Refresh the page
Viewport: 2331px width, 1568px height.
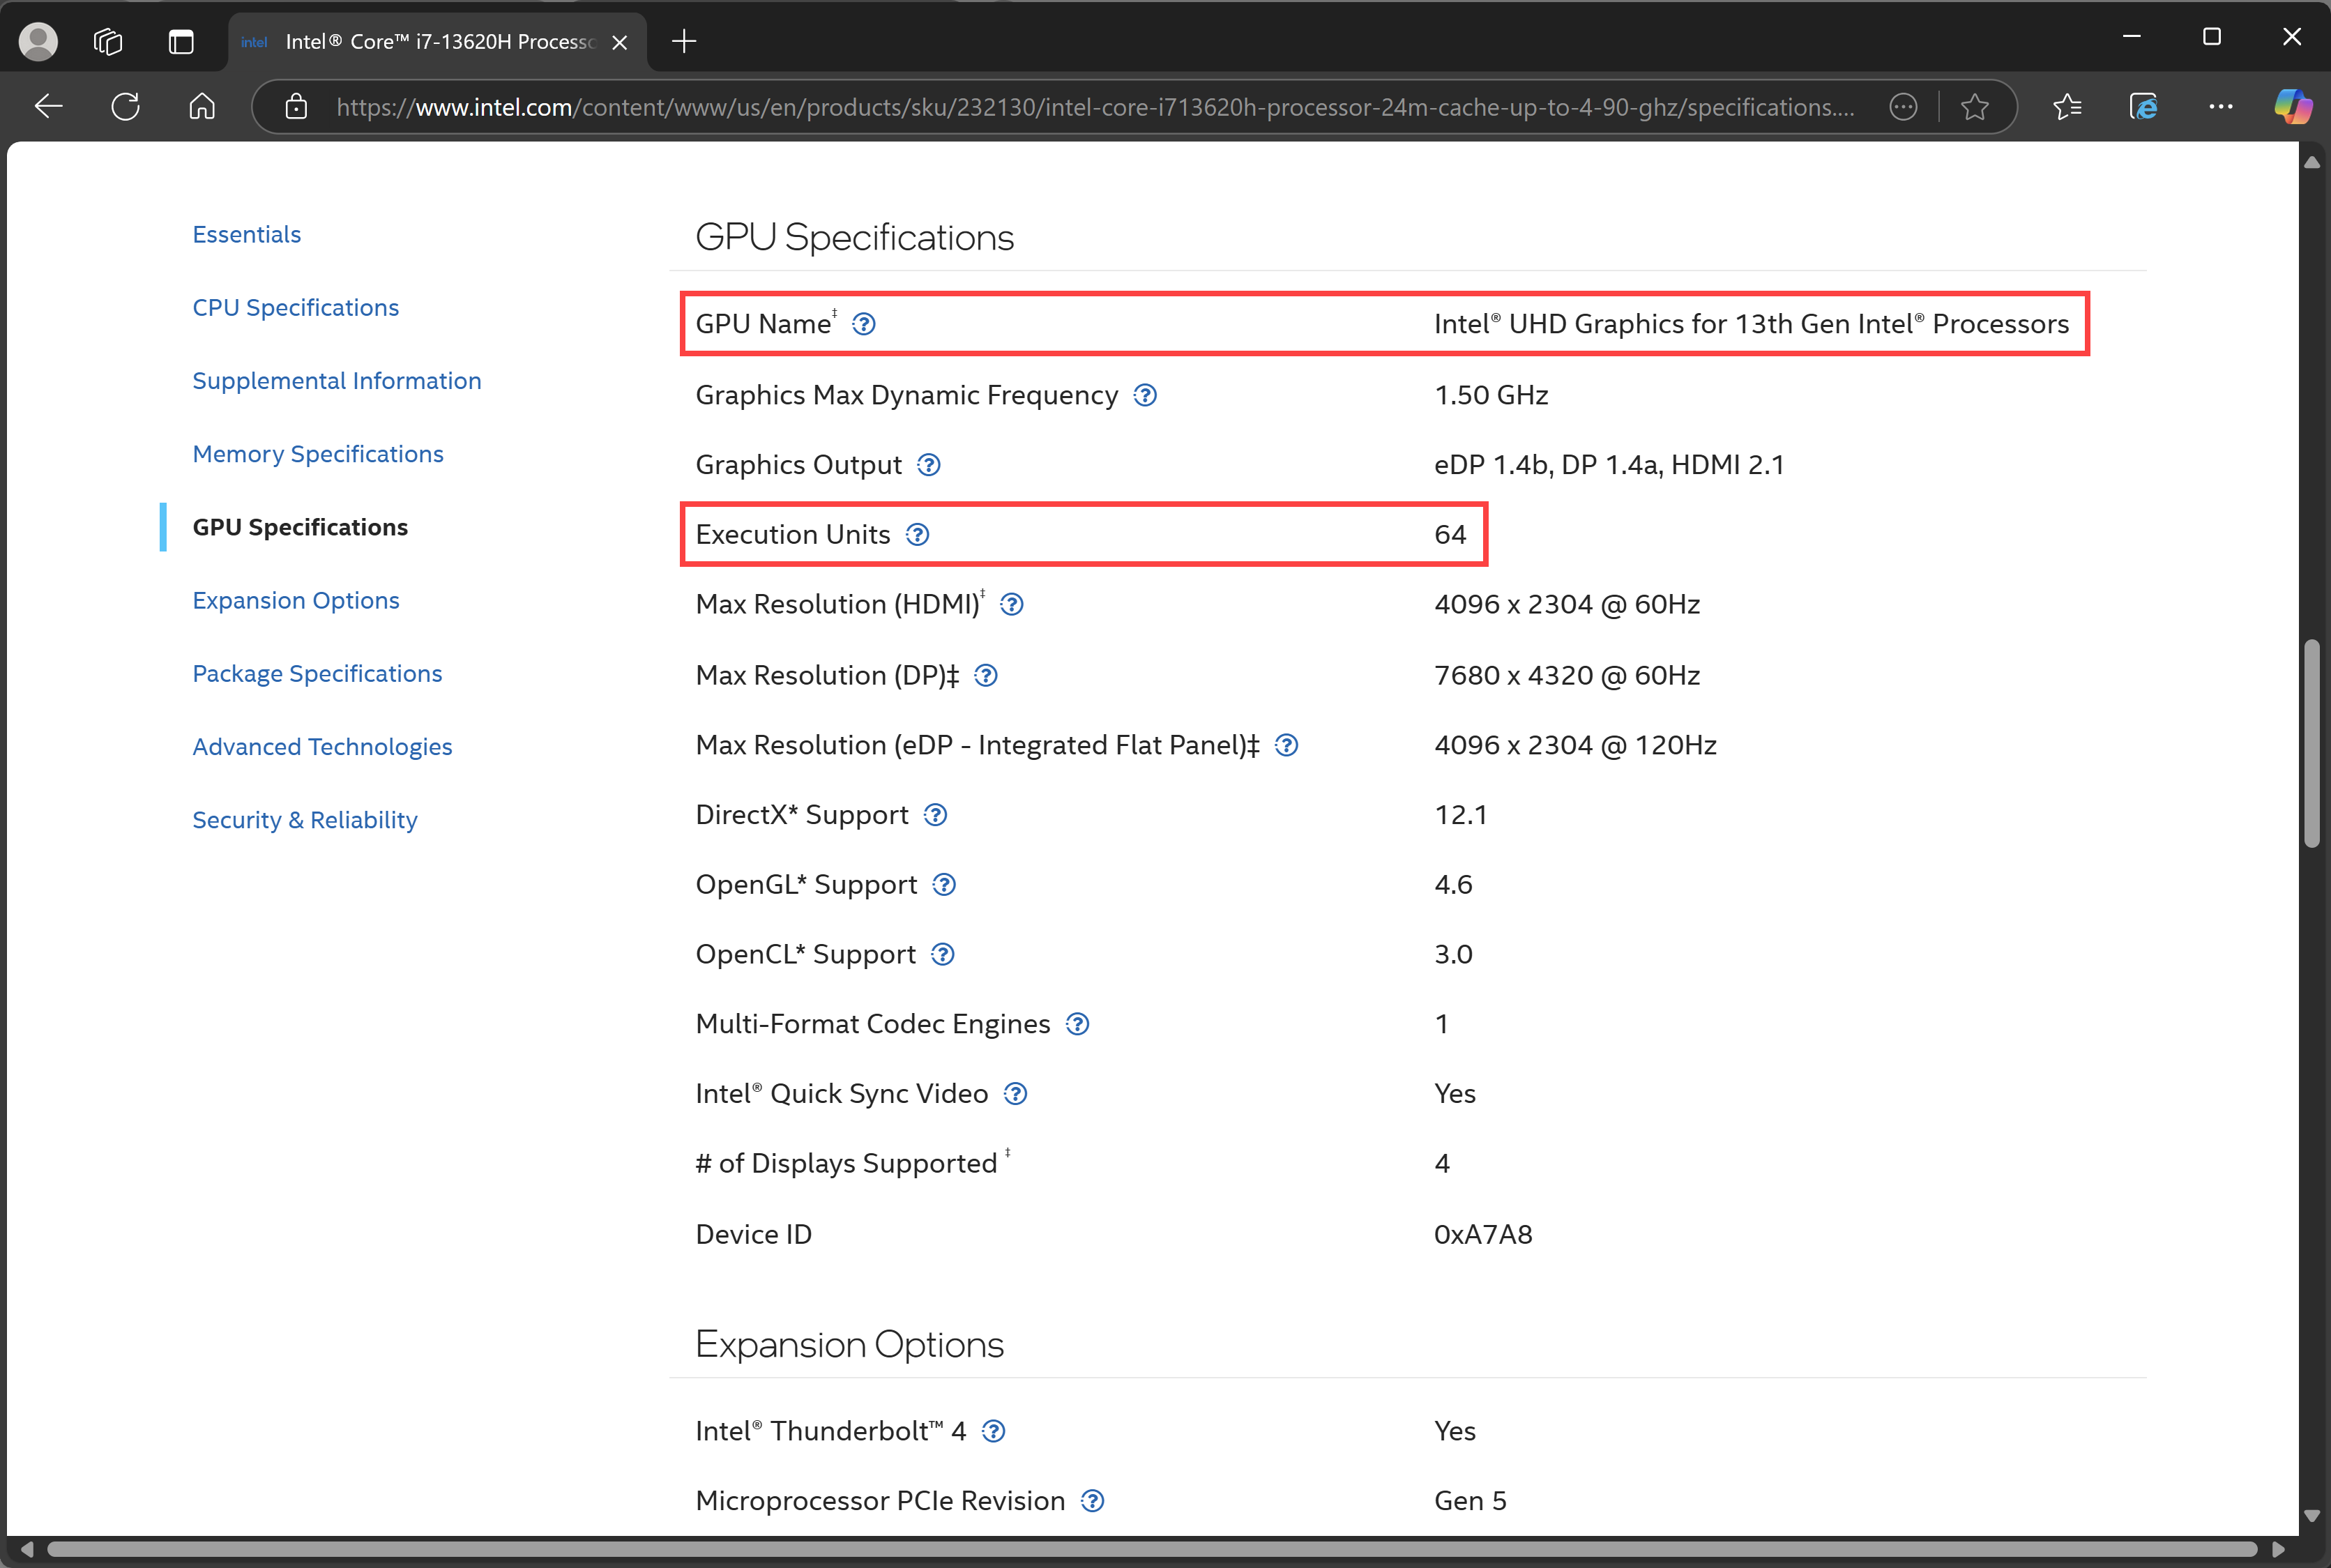pyautogui.click(x=125, y=106)
